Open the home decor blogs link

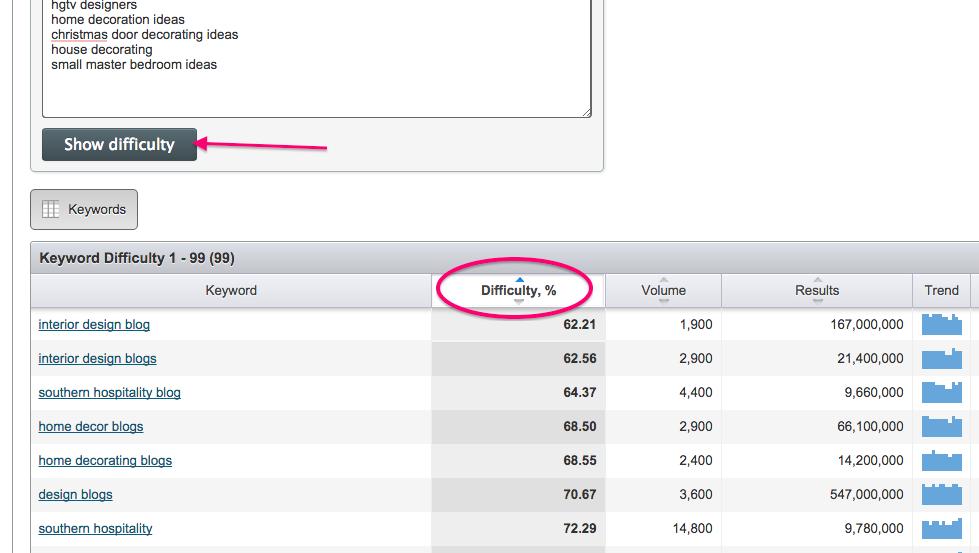point(90,426)
